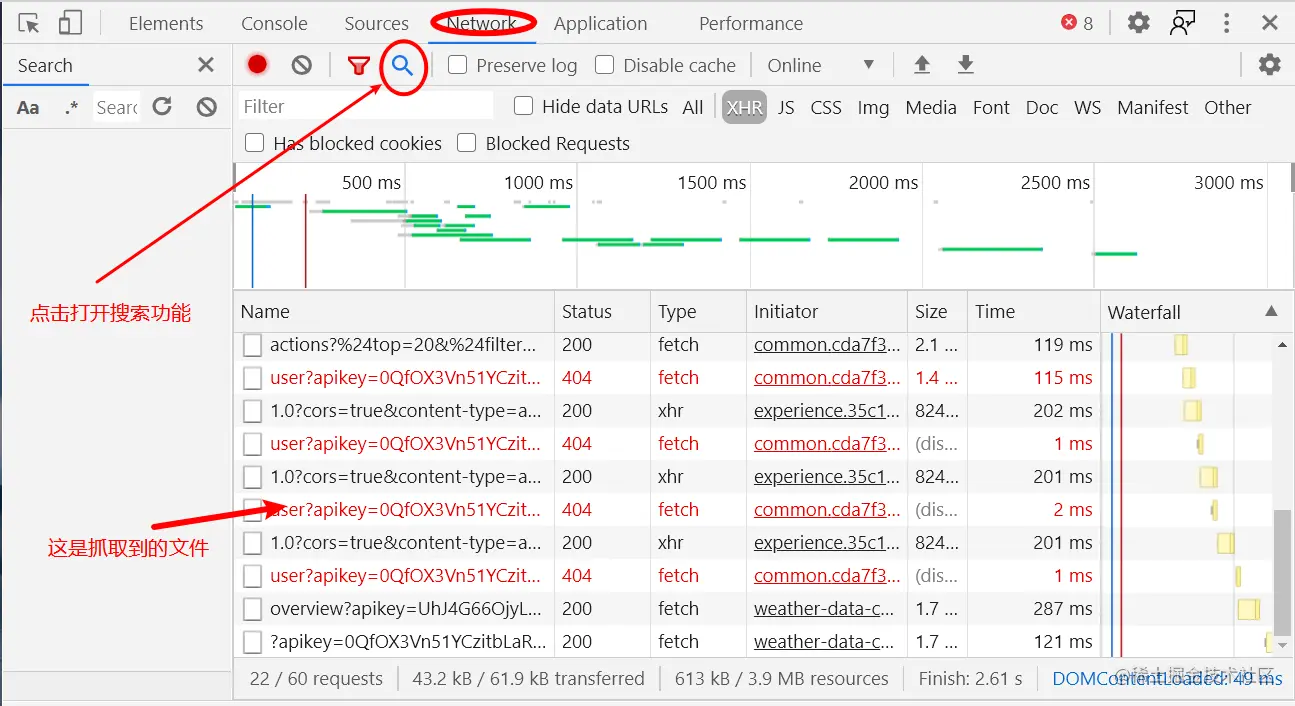Click the request list vertical scrollbar

pos(1283,571)
